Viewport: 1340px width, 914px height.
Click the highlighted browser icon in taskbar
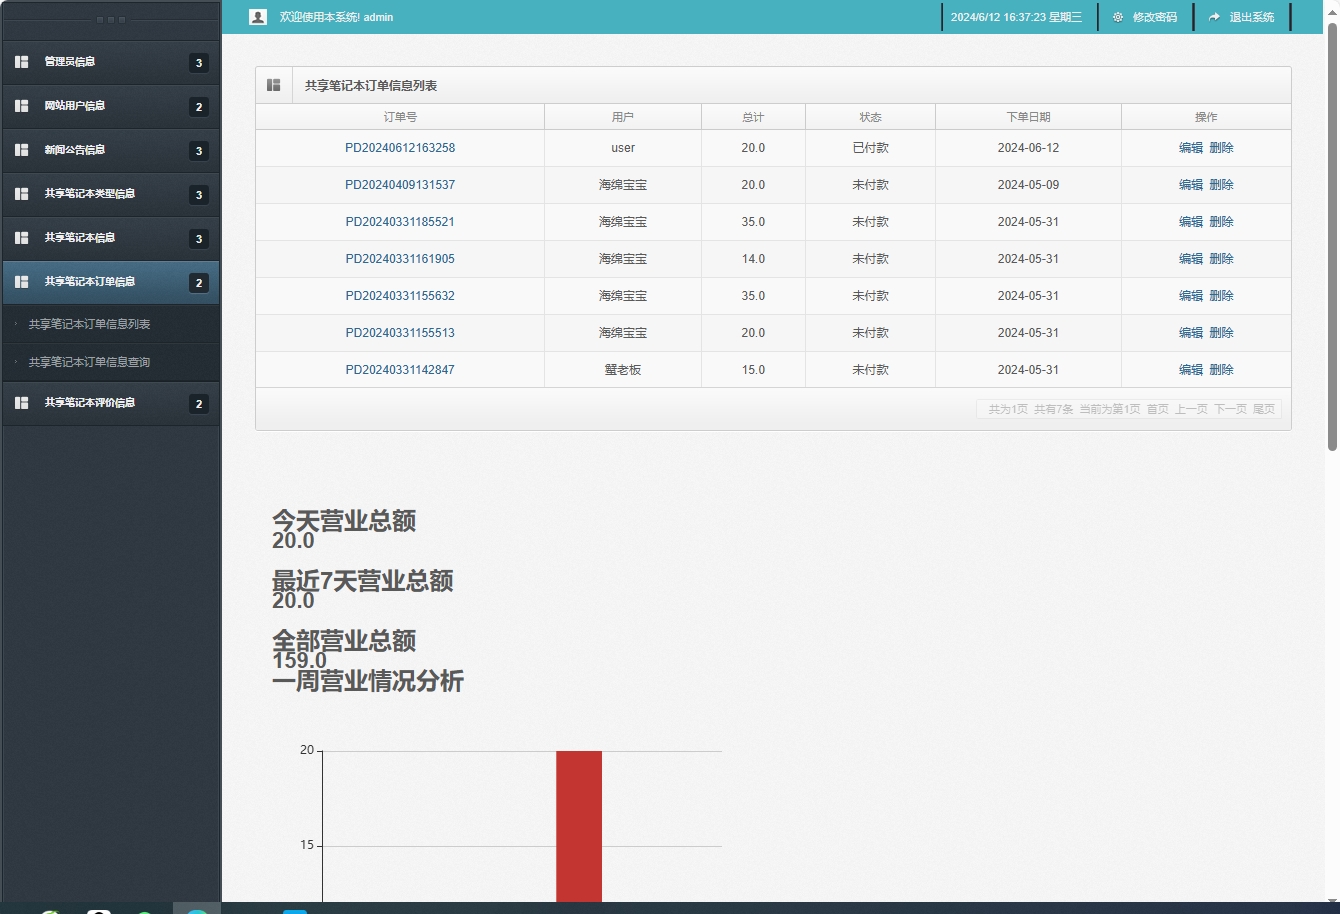click(196, 910)
